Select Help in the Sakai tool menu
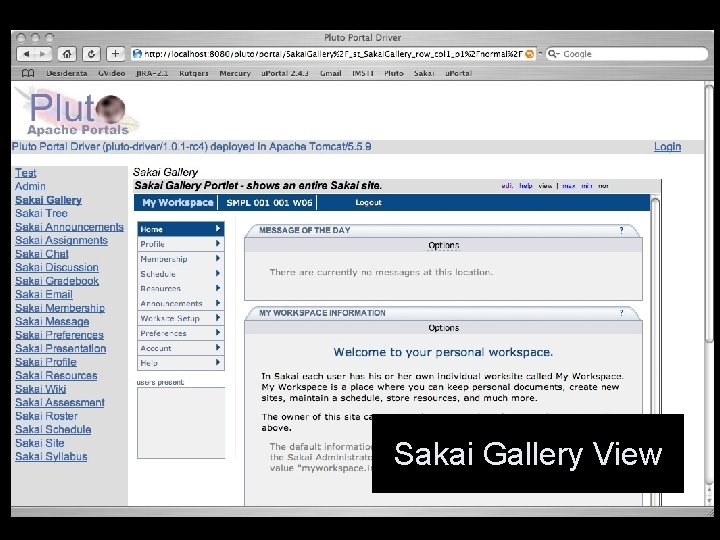Screen dimensions: 720x540 click(181, 363)
